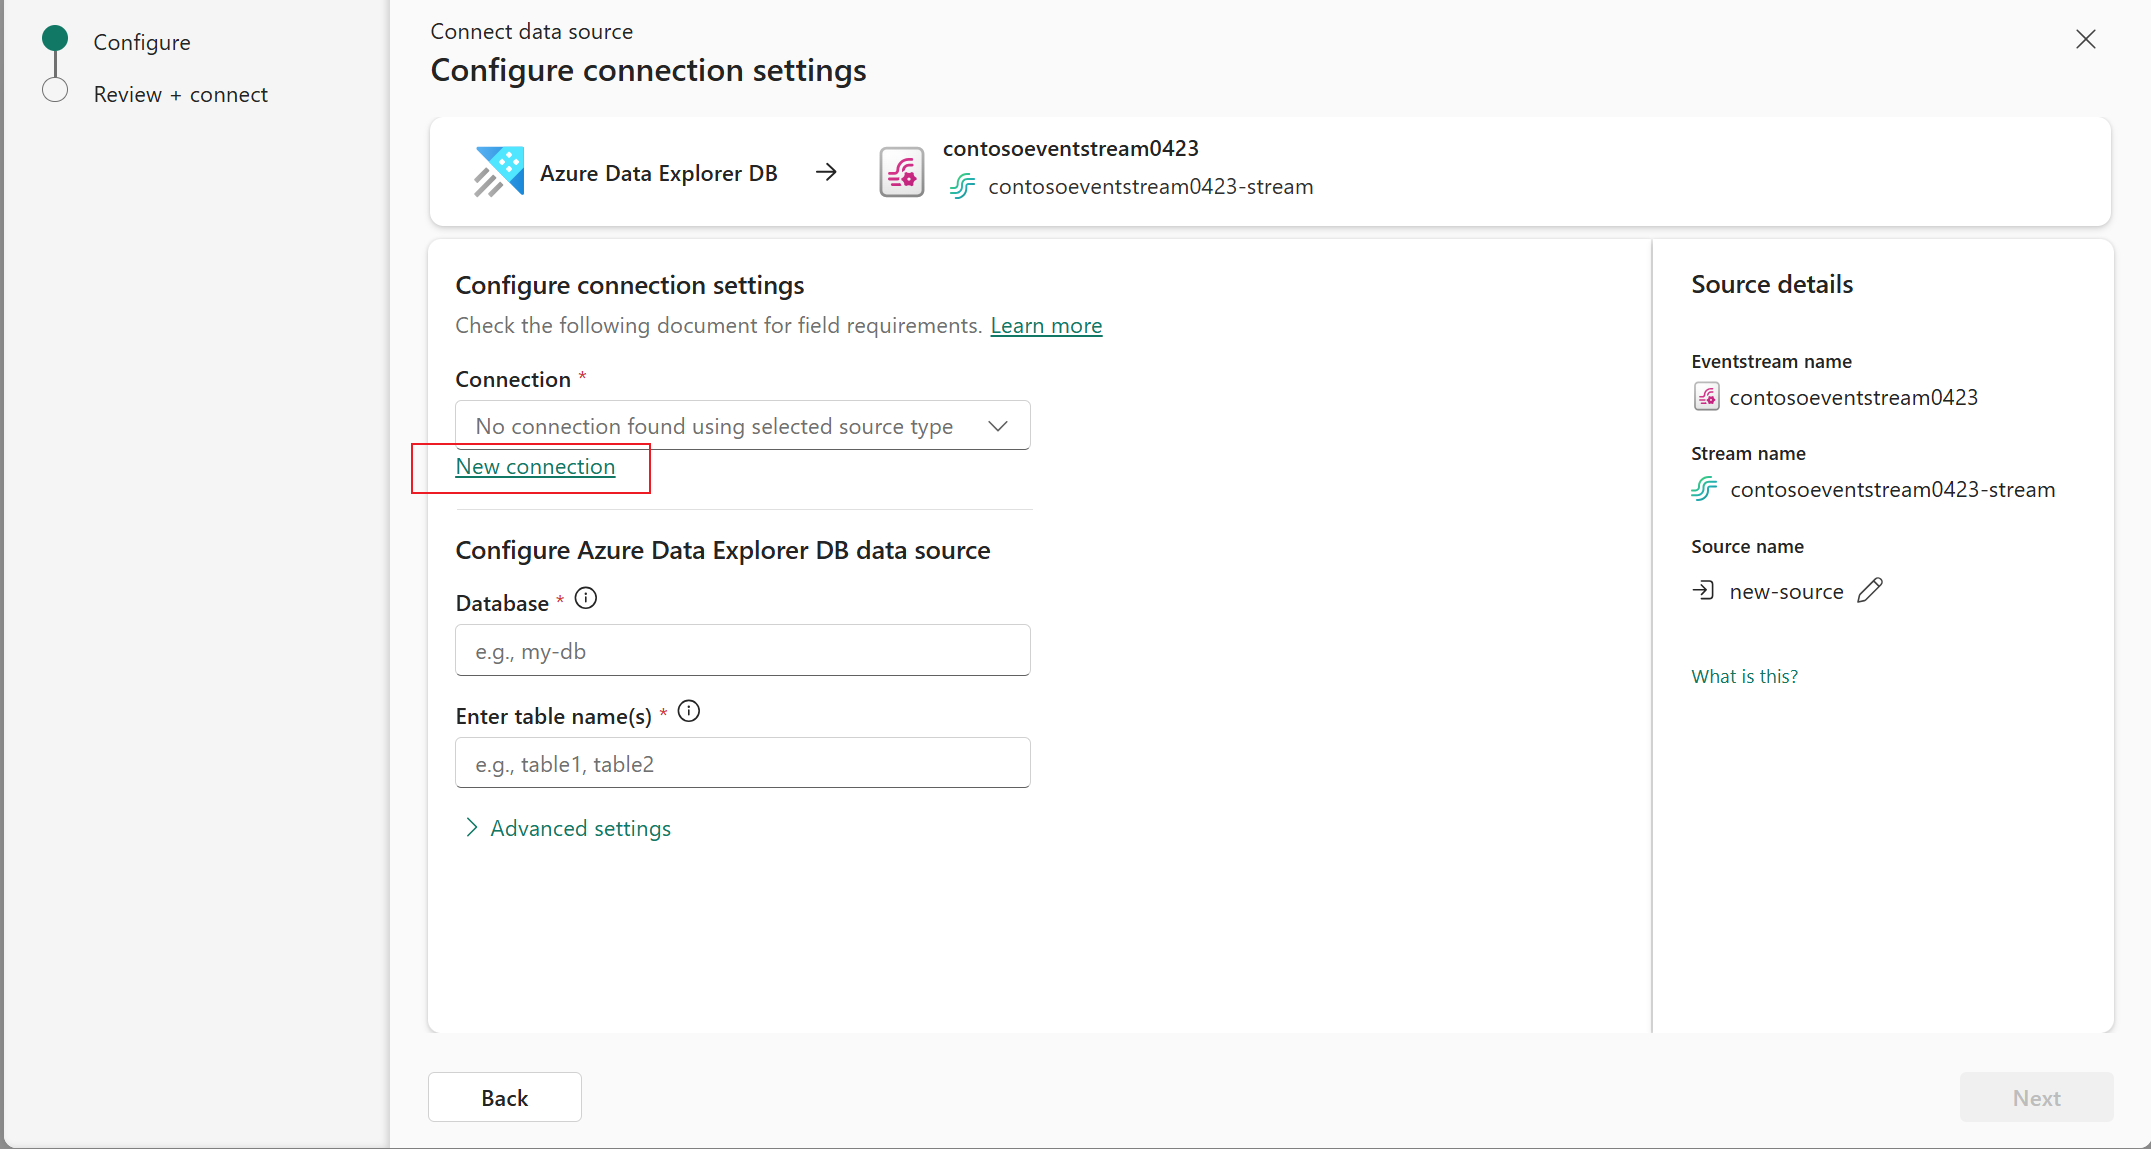Click the arrow icon beside new-source
Screen dimensions: 2151x1149
tap(1703, 590)
